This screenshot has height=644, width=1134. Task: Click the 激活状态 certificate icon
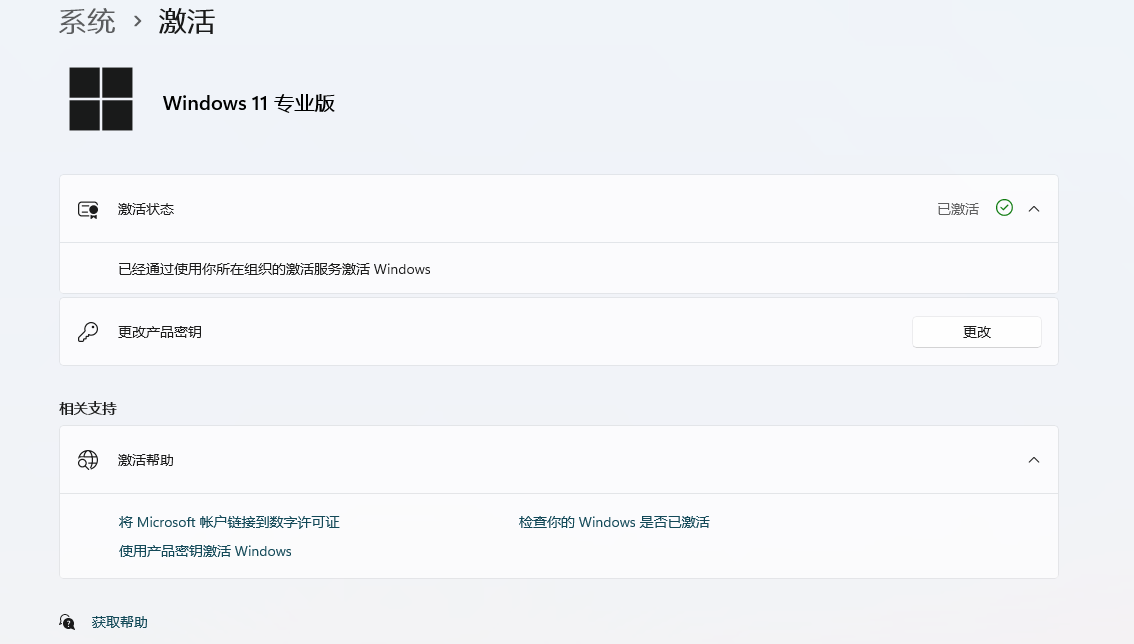(88, 209)
